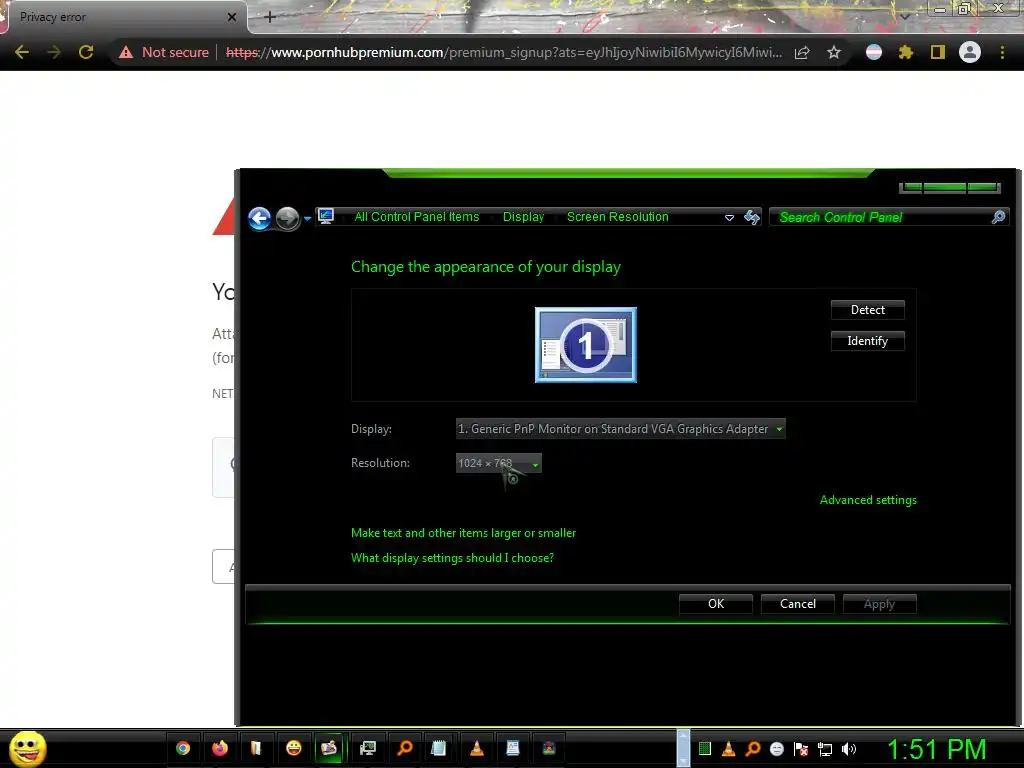The width and height of the screenshot is (1024, 768).
Task: Open the orange magnifier taskbar app
Action: 405,748
